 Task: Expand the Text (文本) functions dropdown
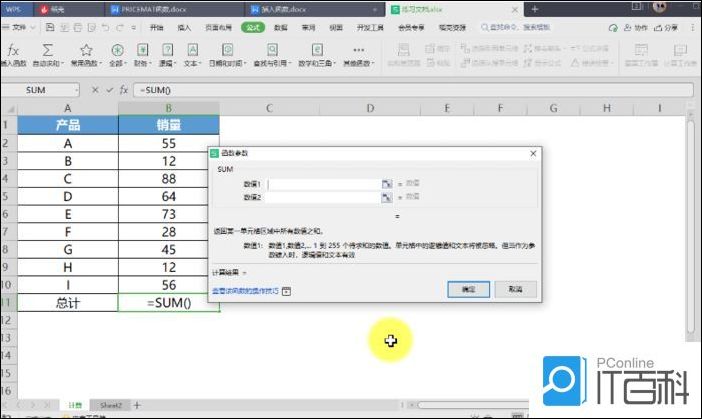point(191,54)
